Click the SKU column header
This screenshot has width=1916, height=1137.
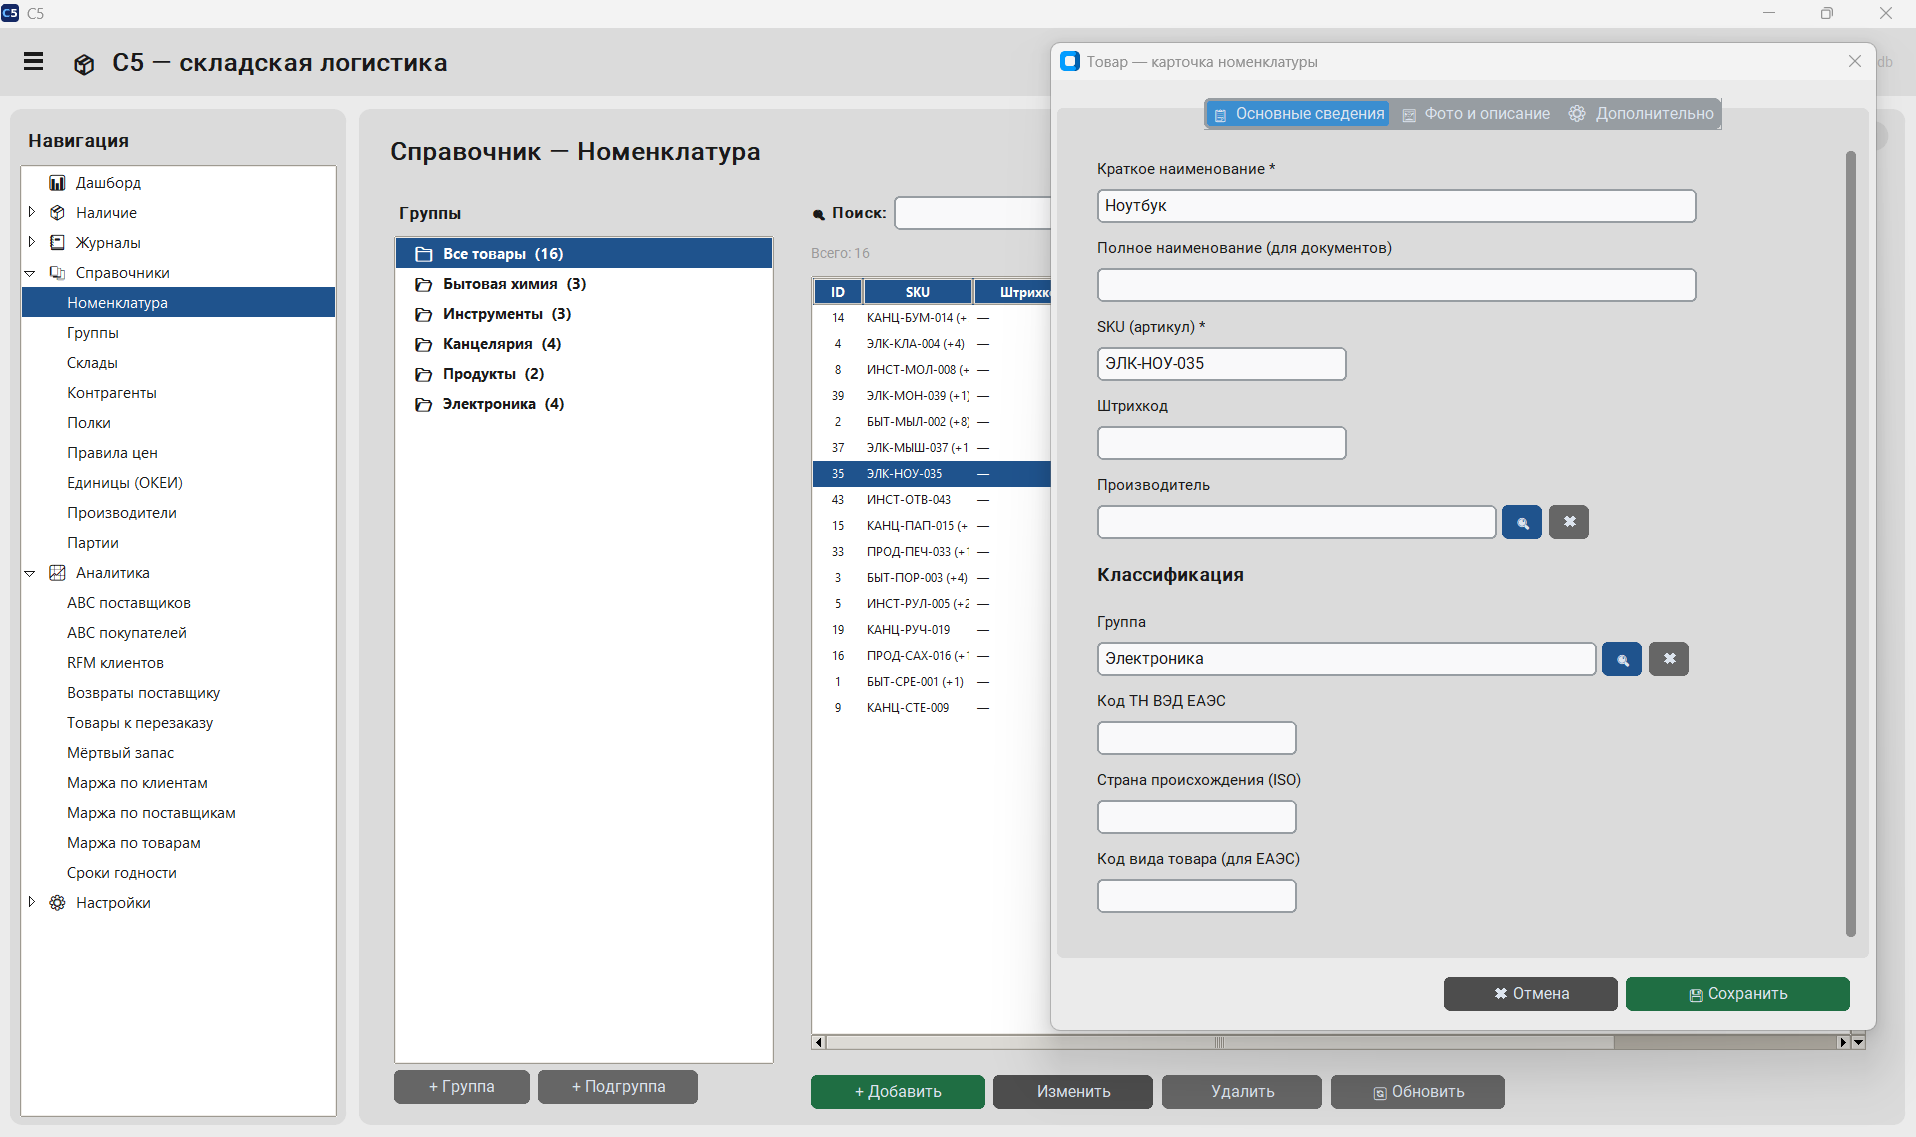(x=917, y=292)
